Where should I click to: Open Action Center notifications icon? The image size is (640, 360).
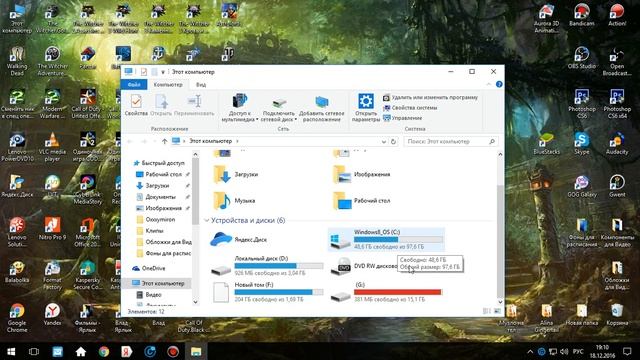627,351
